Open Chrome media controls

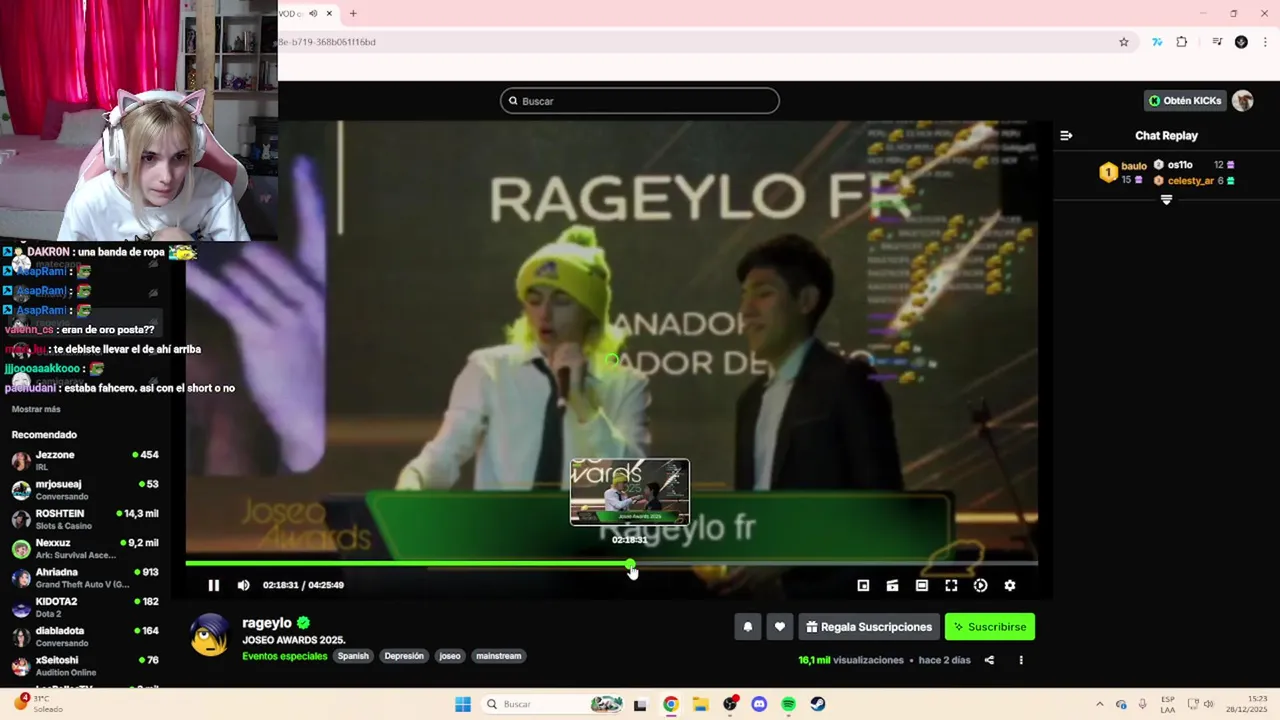click(x=1217, y=42)
